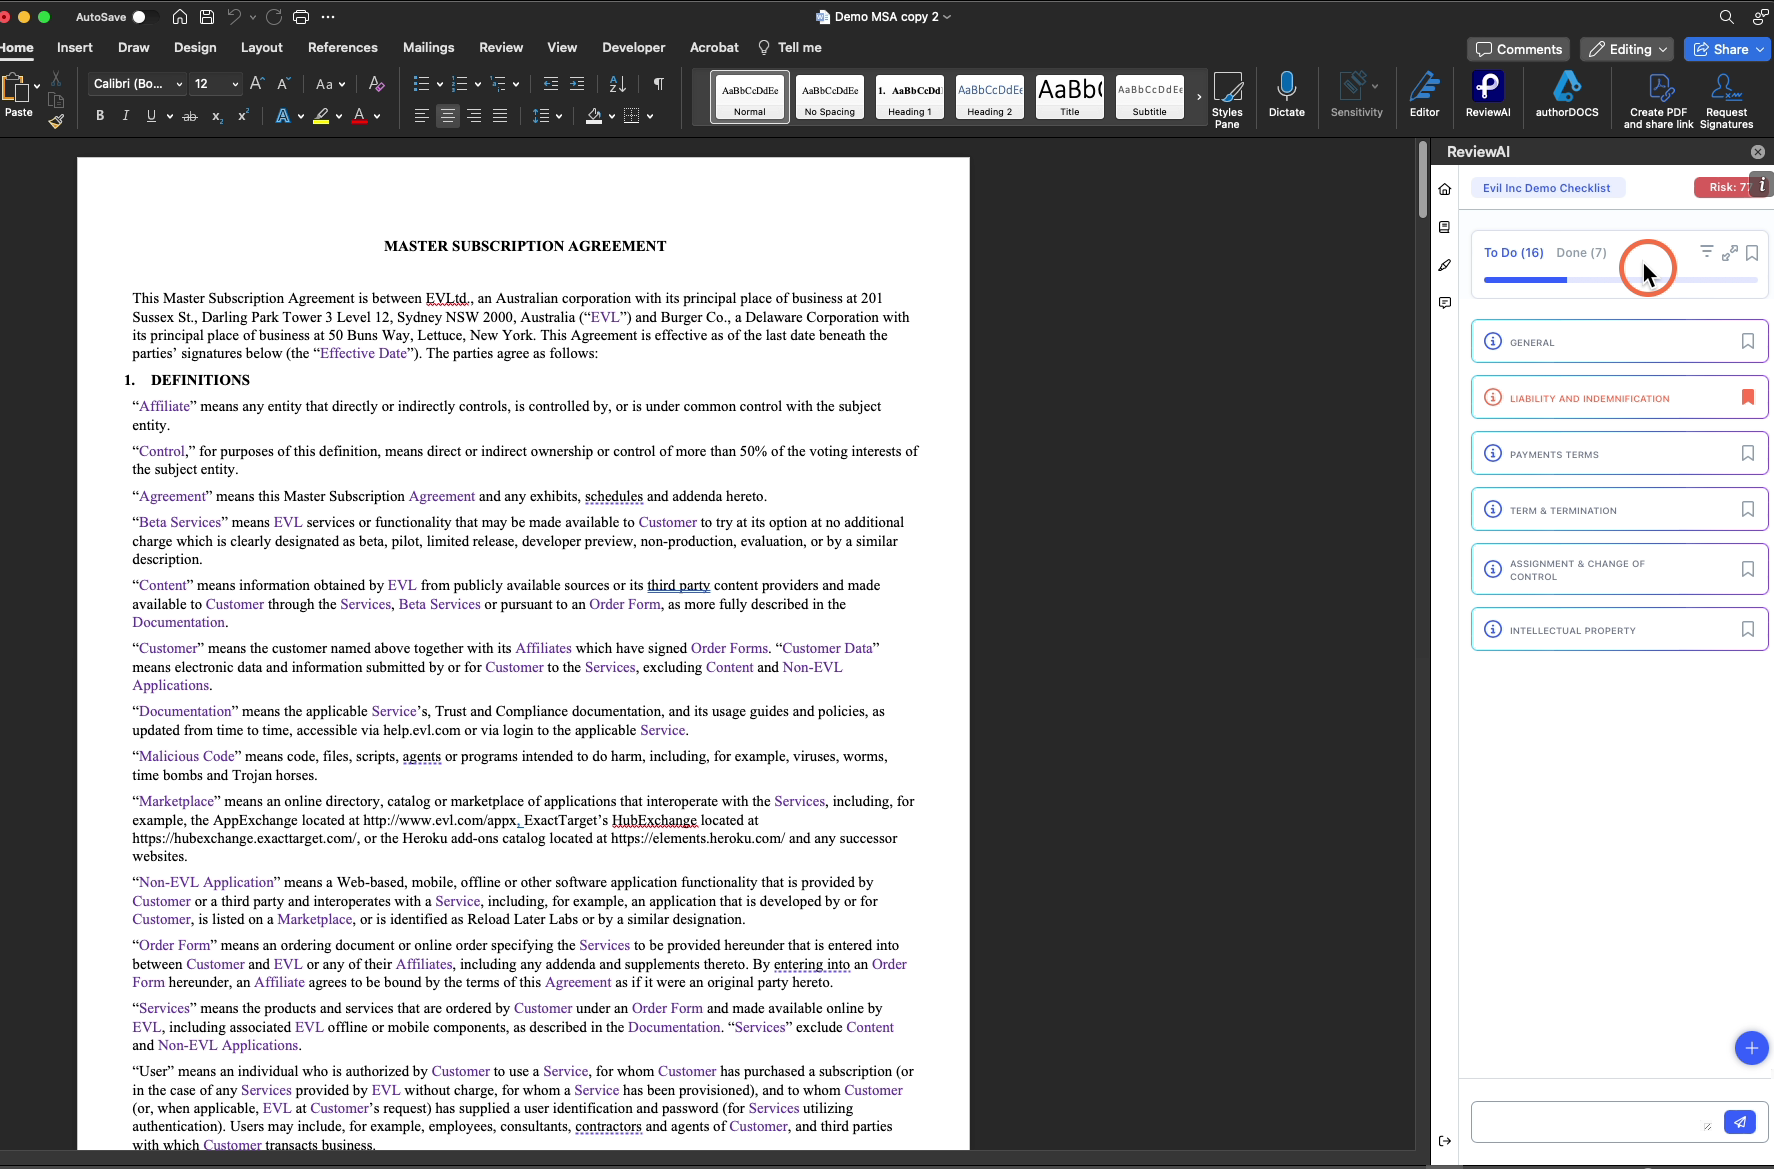Viewport: 1774px width, 1169px height.
Task: Start Dictate with the microphone icon
Action: pyautogui.click(x=1286, y=95)
